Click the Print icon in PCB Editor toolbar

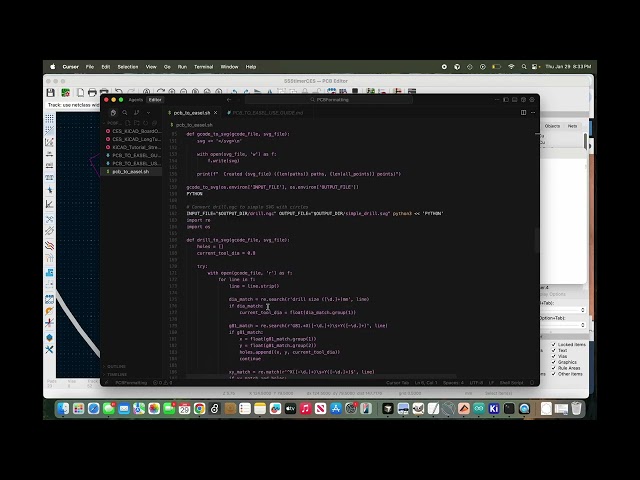pos(92,93)
